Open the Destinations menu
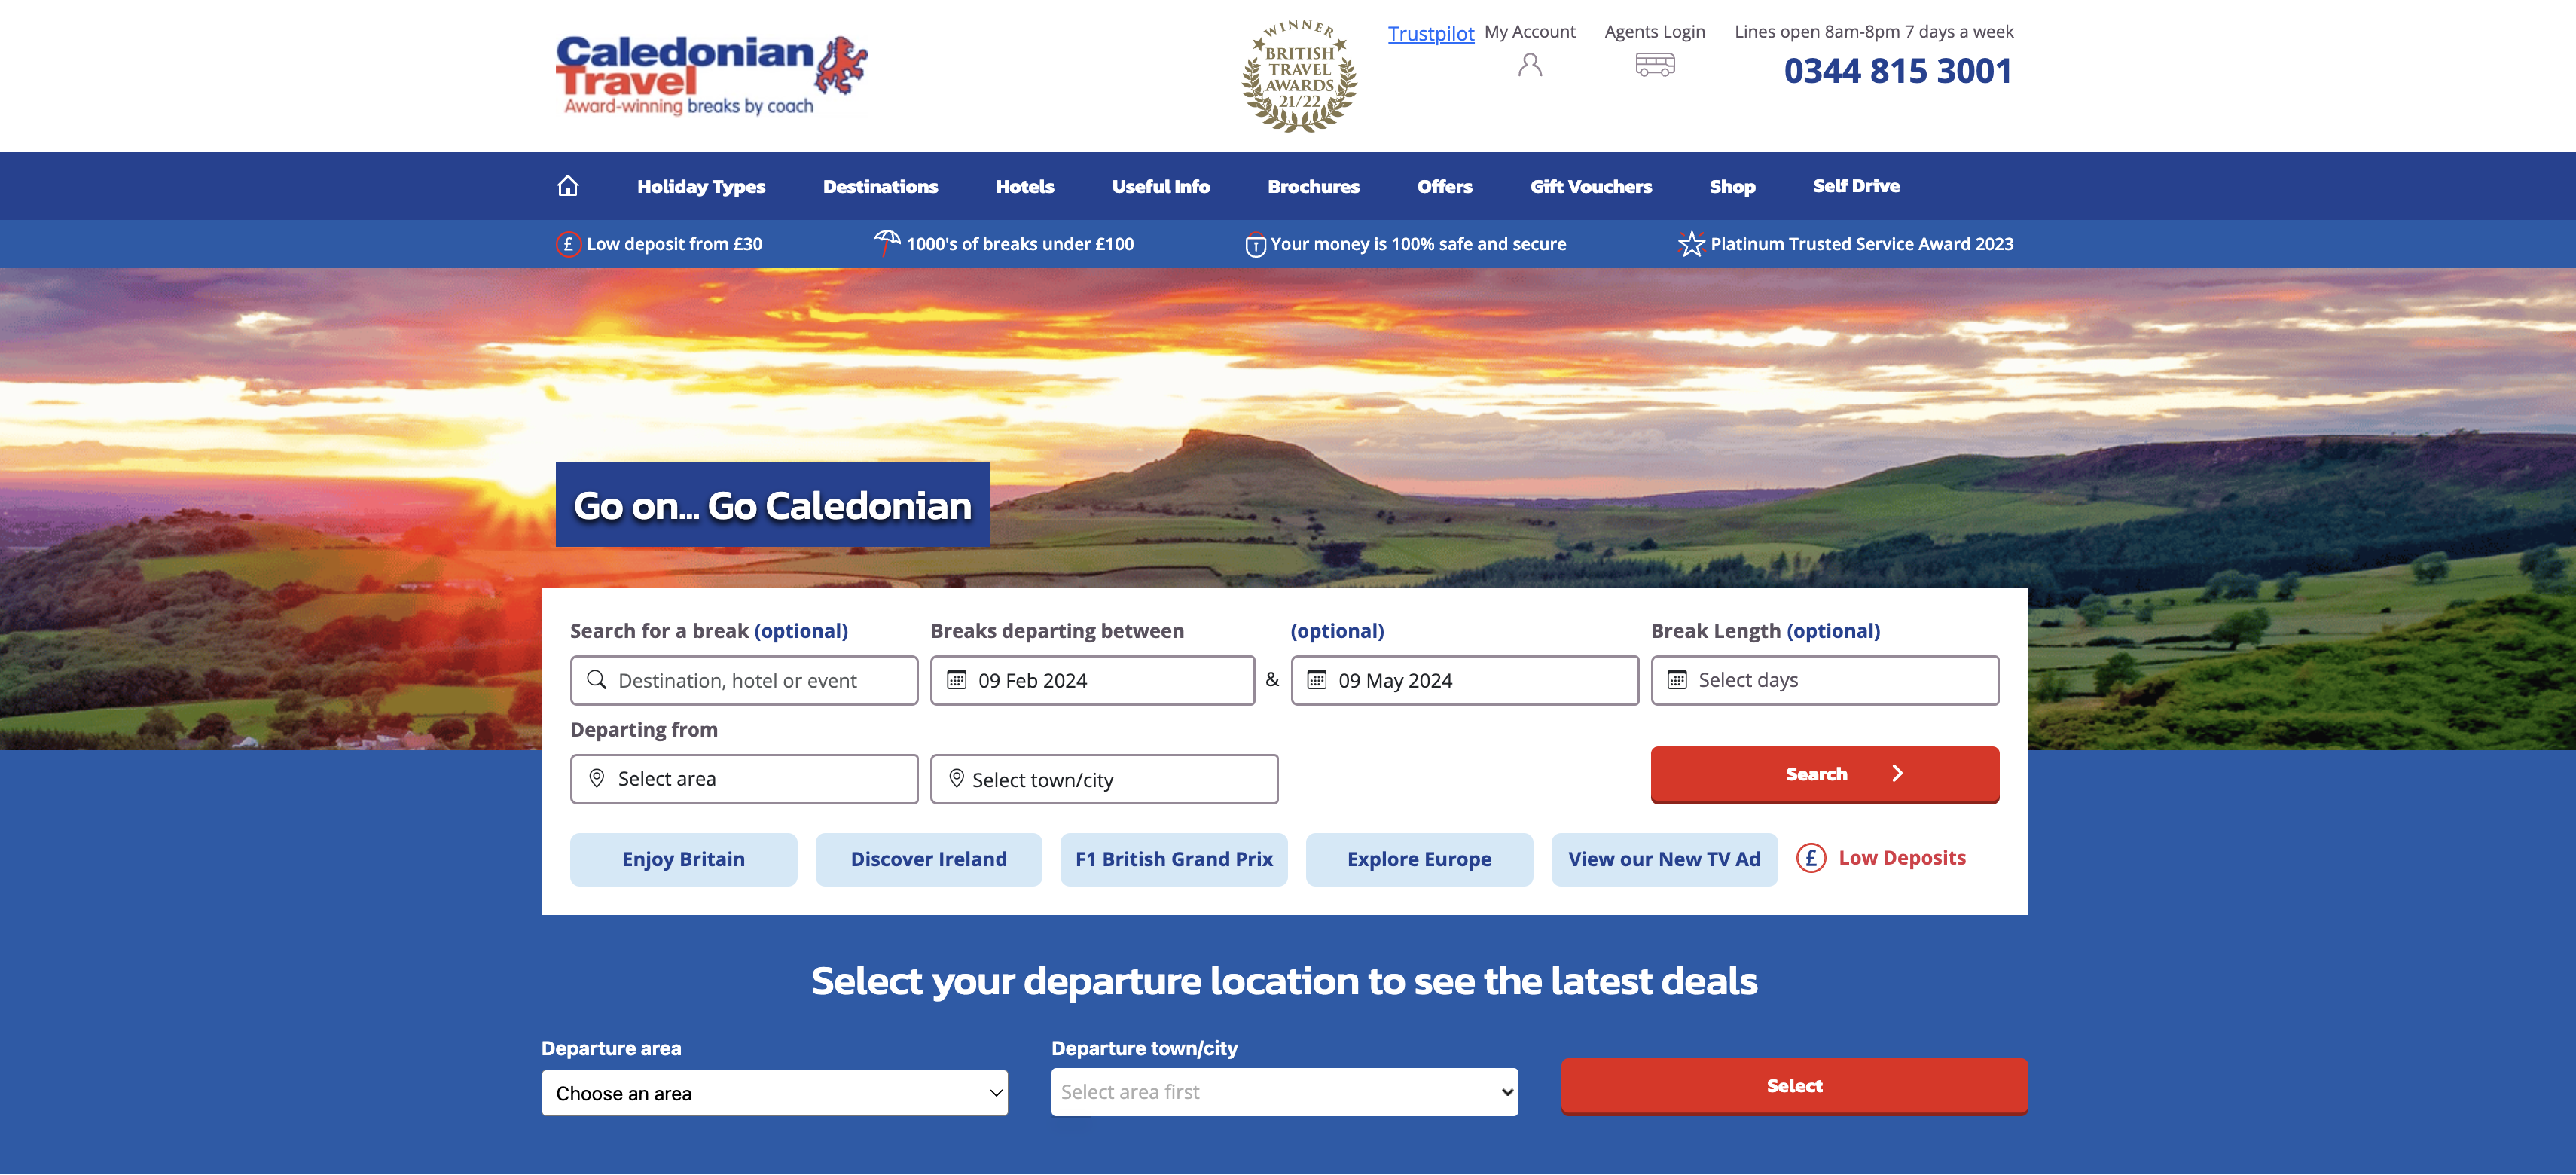This screenshot has width=2576, height=1175. tap(880, 185)
